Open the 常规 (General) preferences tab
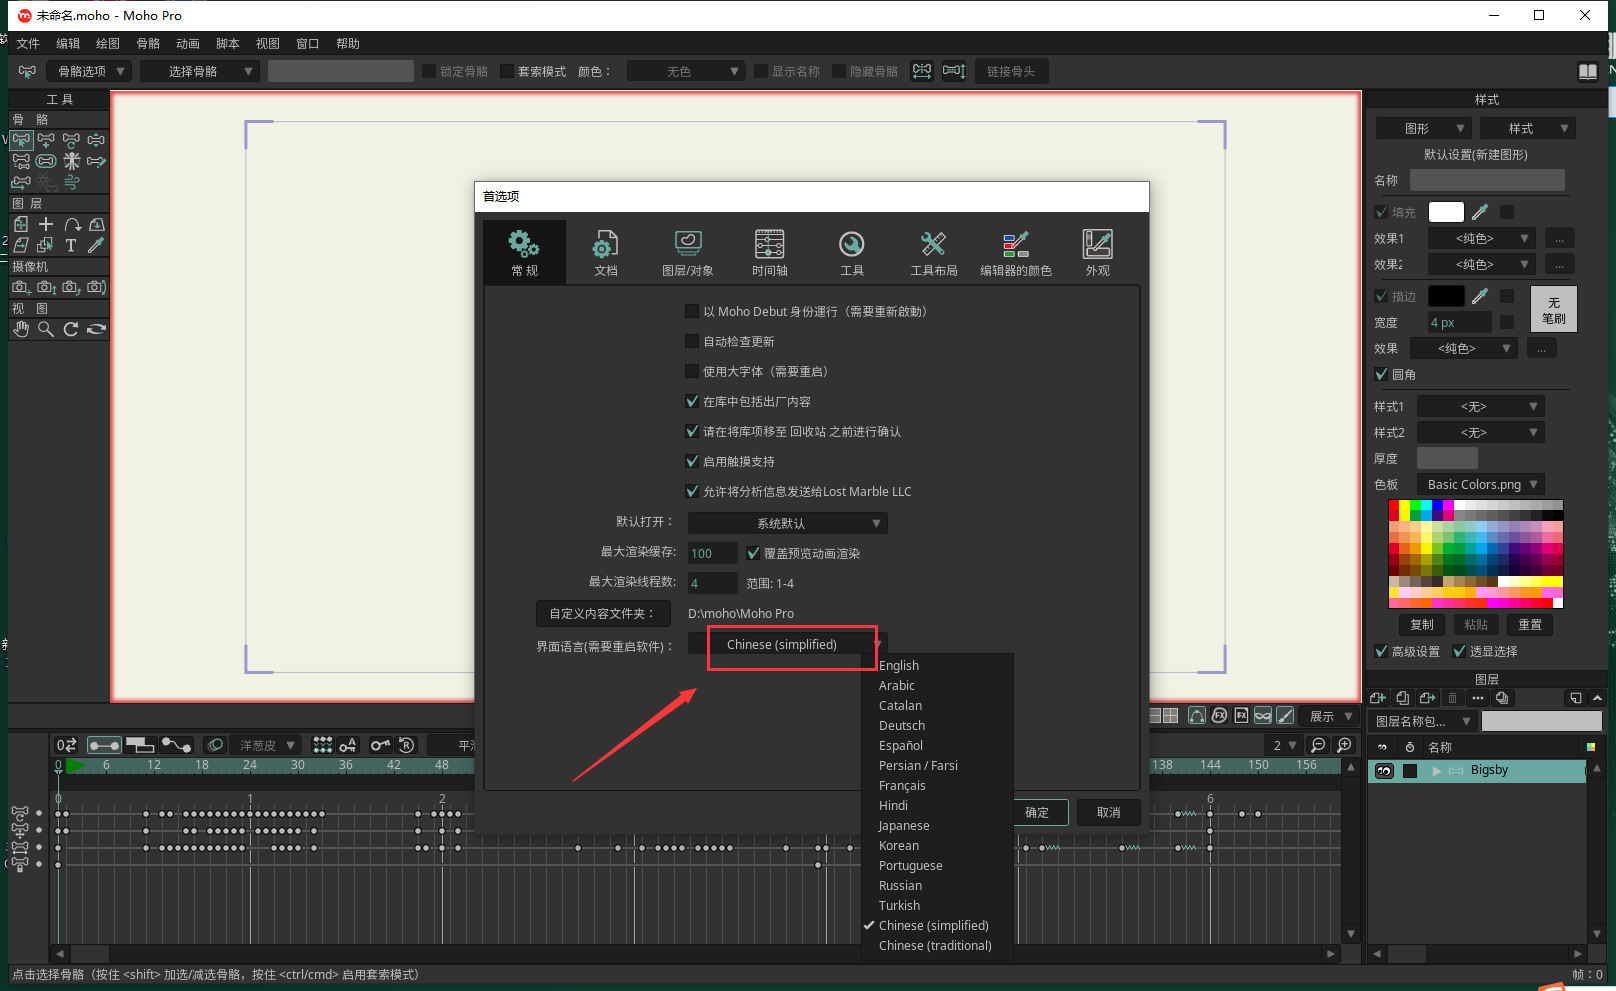Viewport: 1616px width, 991px height. [524, 252]
